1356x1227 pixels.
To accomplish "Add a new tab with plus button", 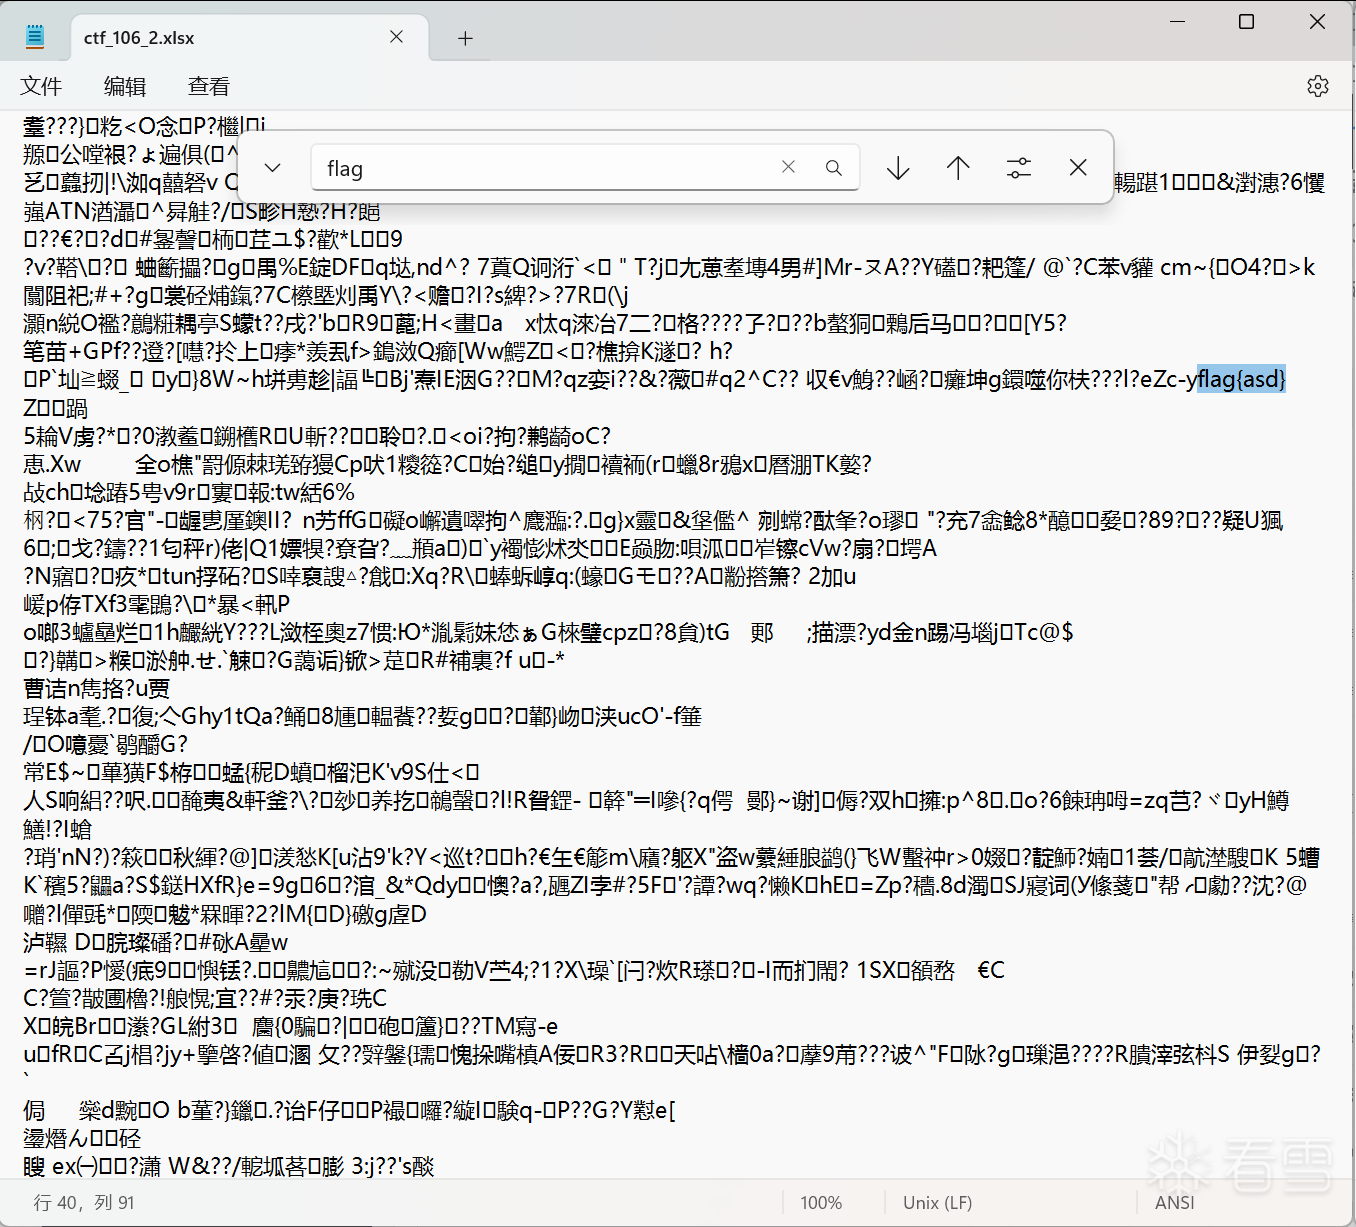I will coord(465,38).
